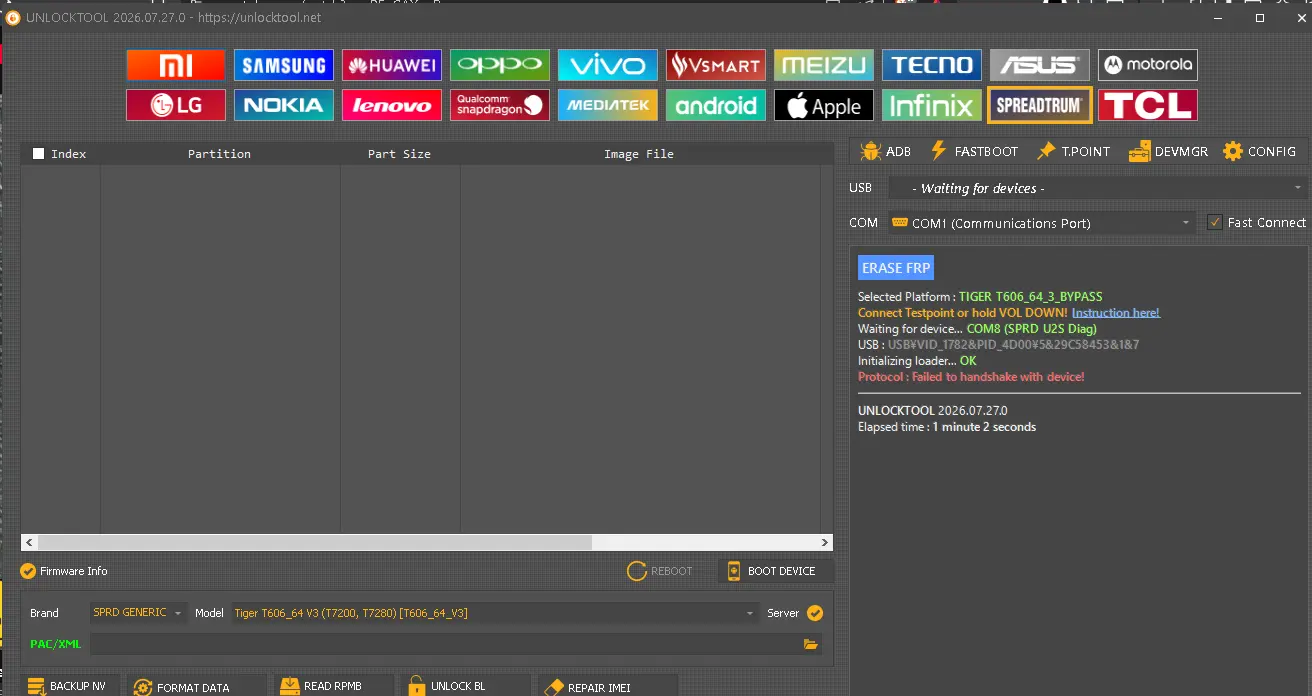Choose the Infinix brand logo
This screenshot has height=696, width=1312.
pyautogui.click(x=932, y=105)
